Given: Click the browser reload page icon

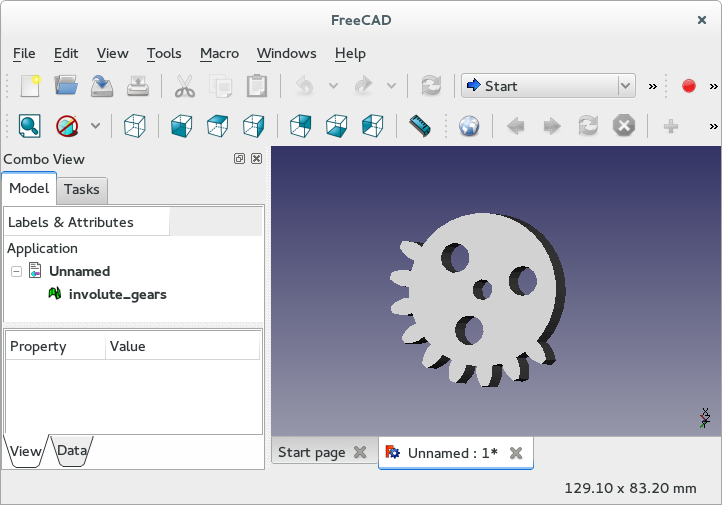Looking at the screenshot, I should [588, 126].
